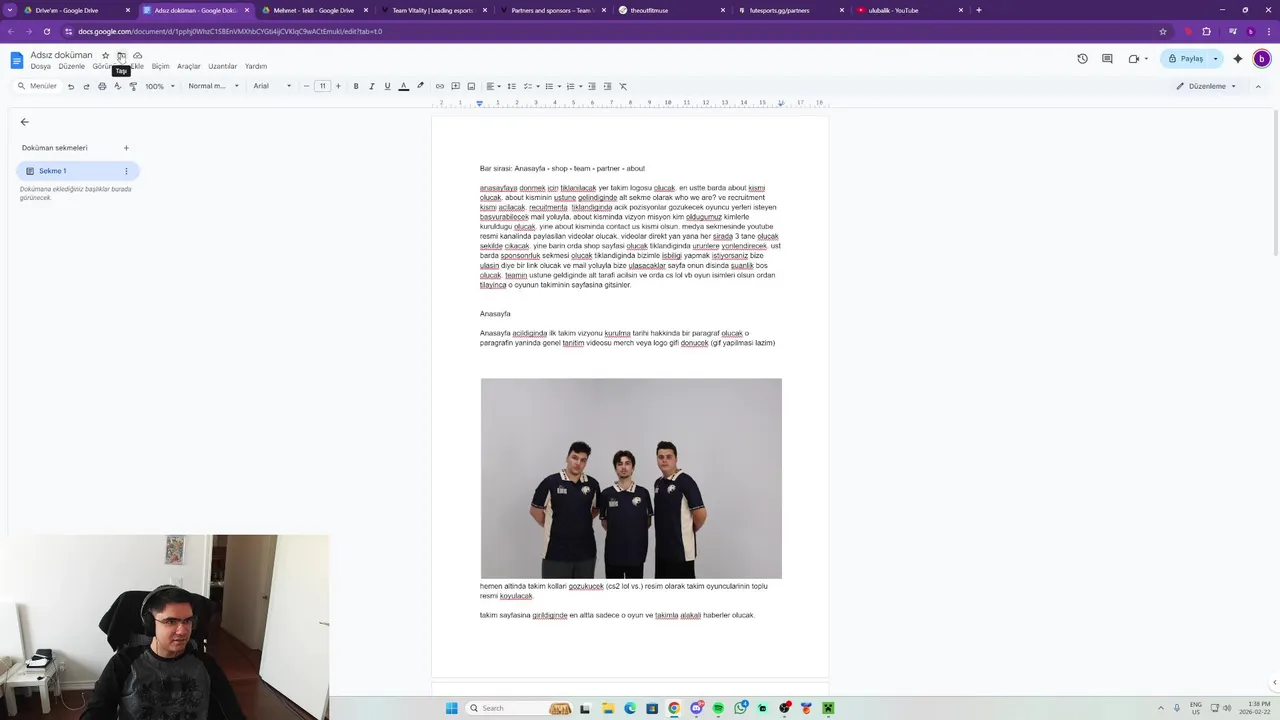Toggle bulleted list
The image size is (1280, 720).
pyautogui.click(x=549, y=86)
